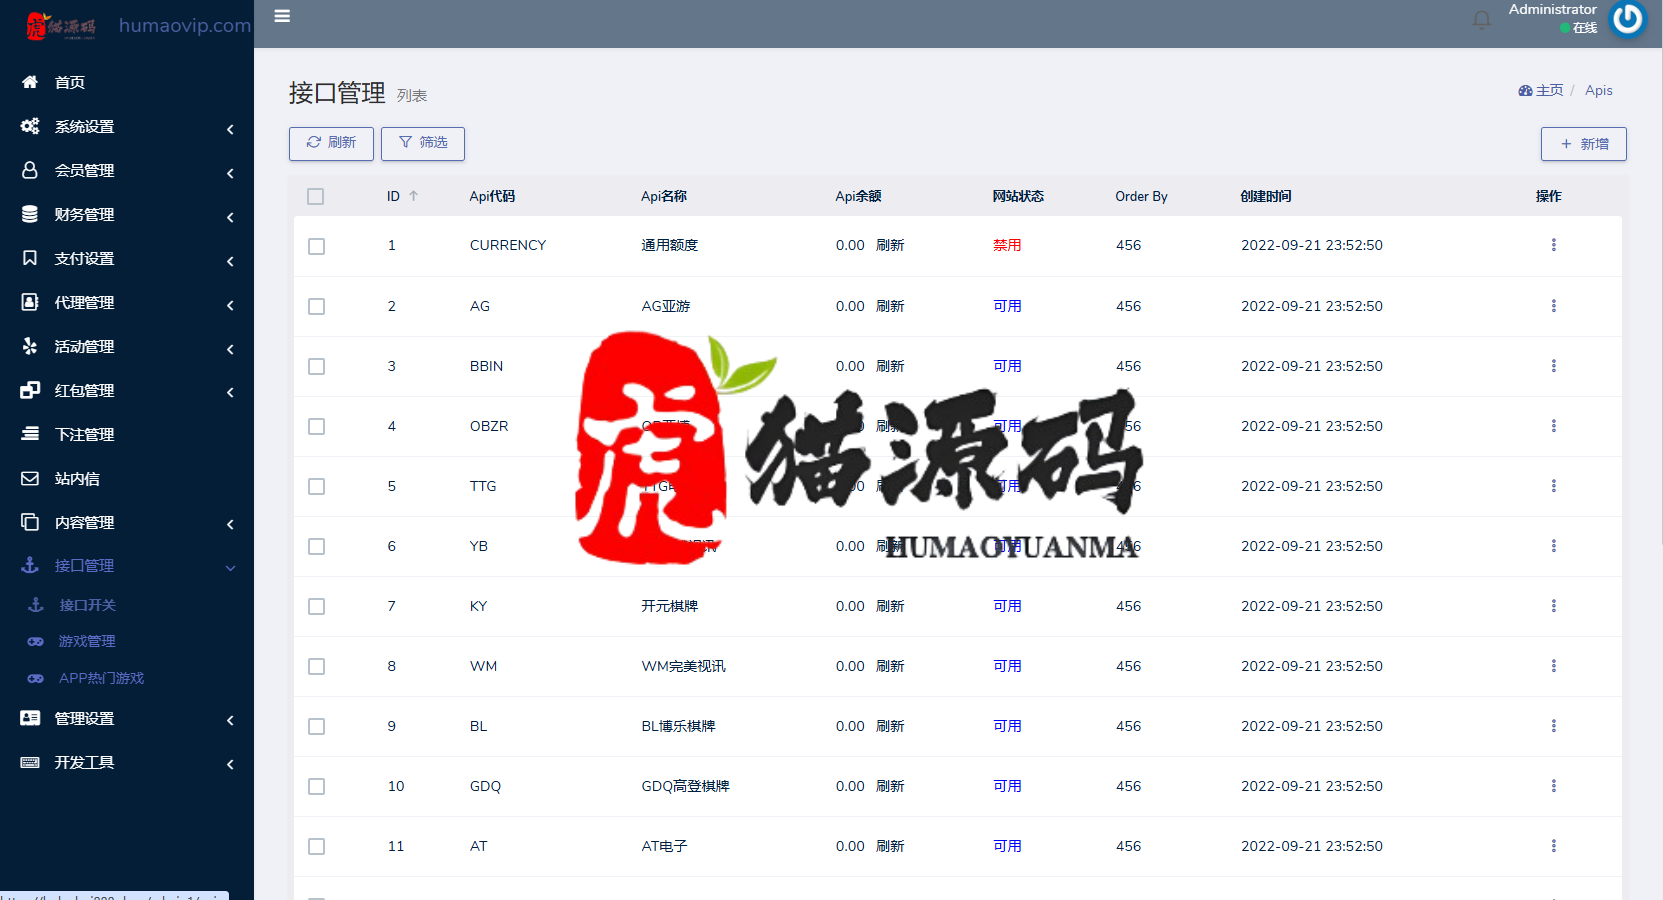The width and height of the screenshot is (1663, 900).
Task: Click the Order By column header
Action: 1141,196
